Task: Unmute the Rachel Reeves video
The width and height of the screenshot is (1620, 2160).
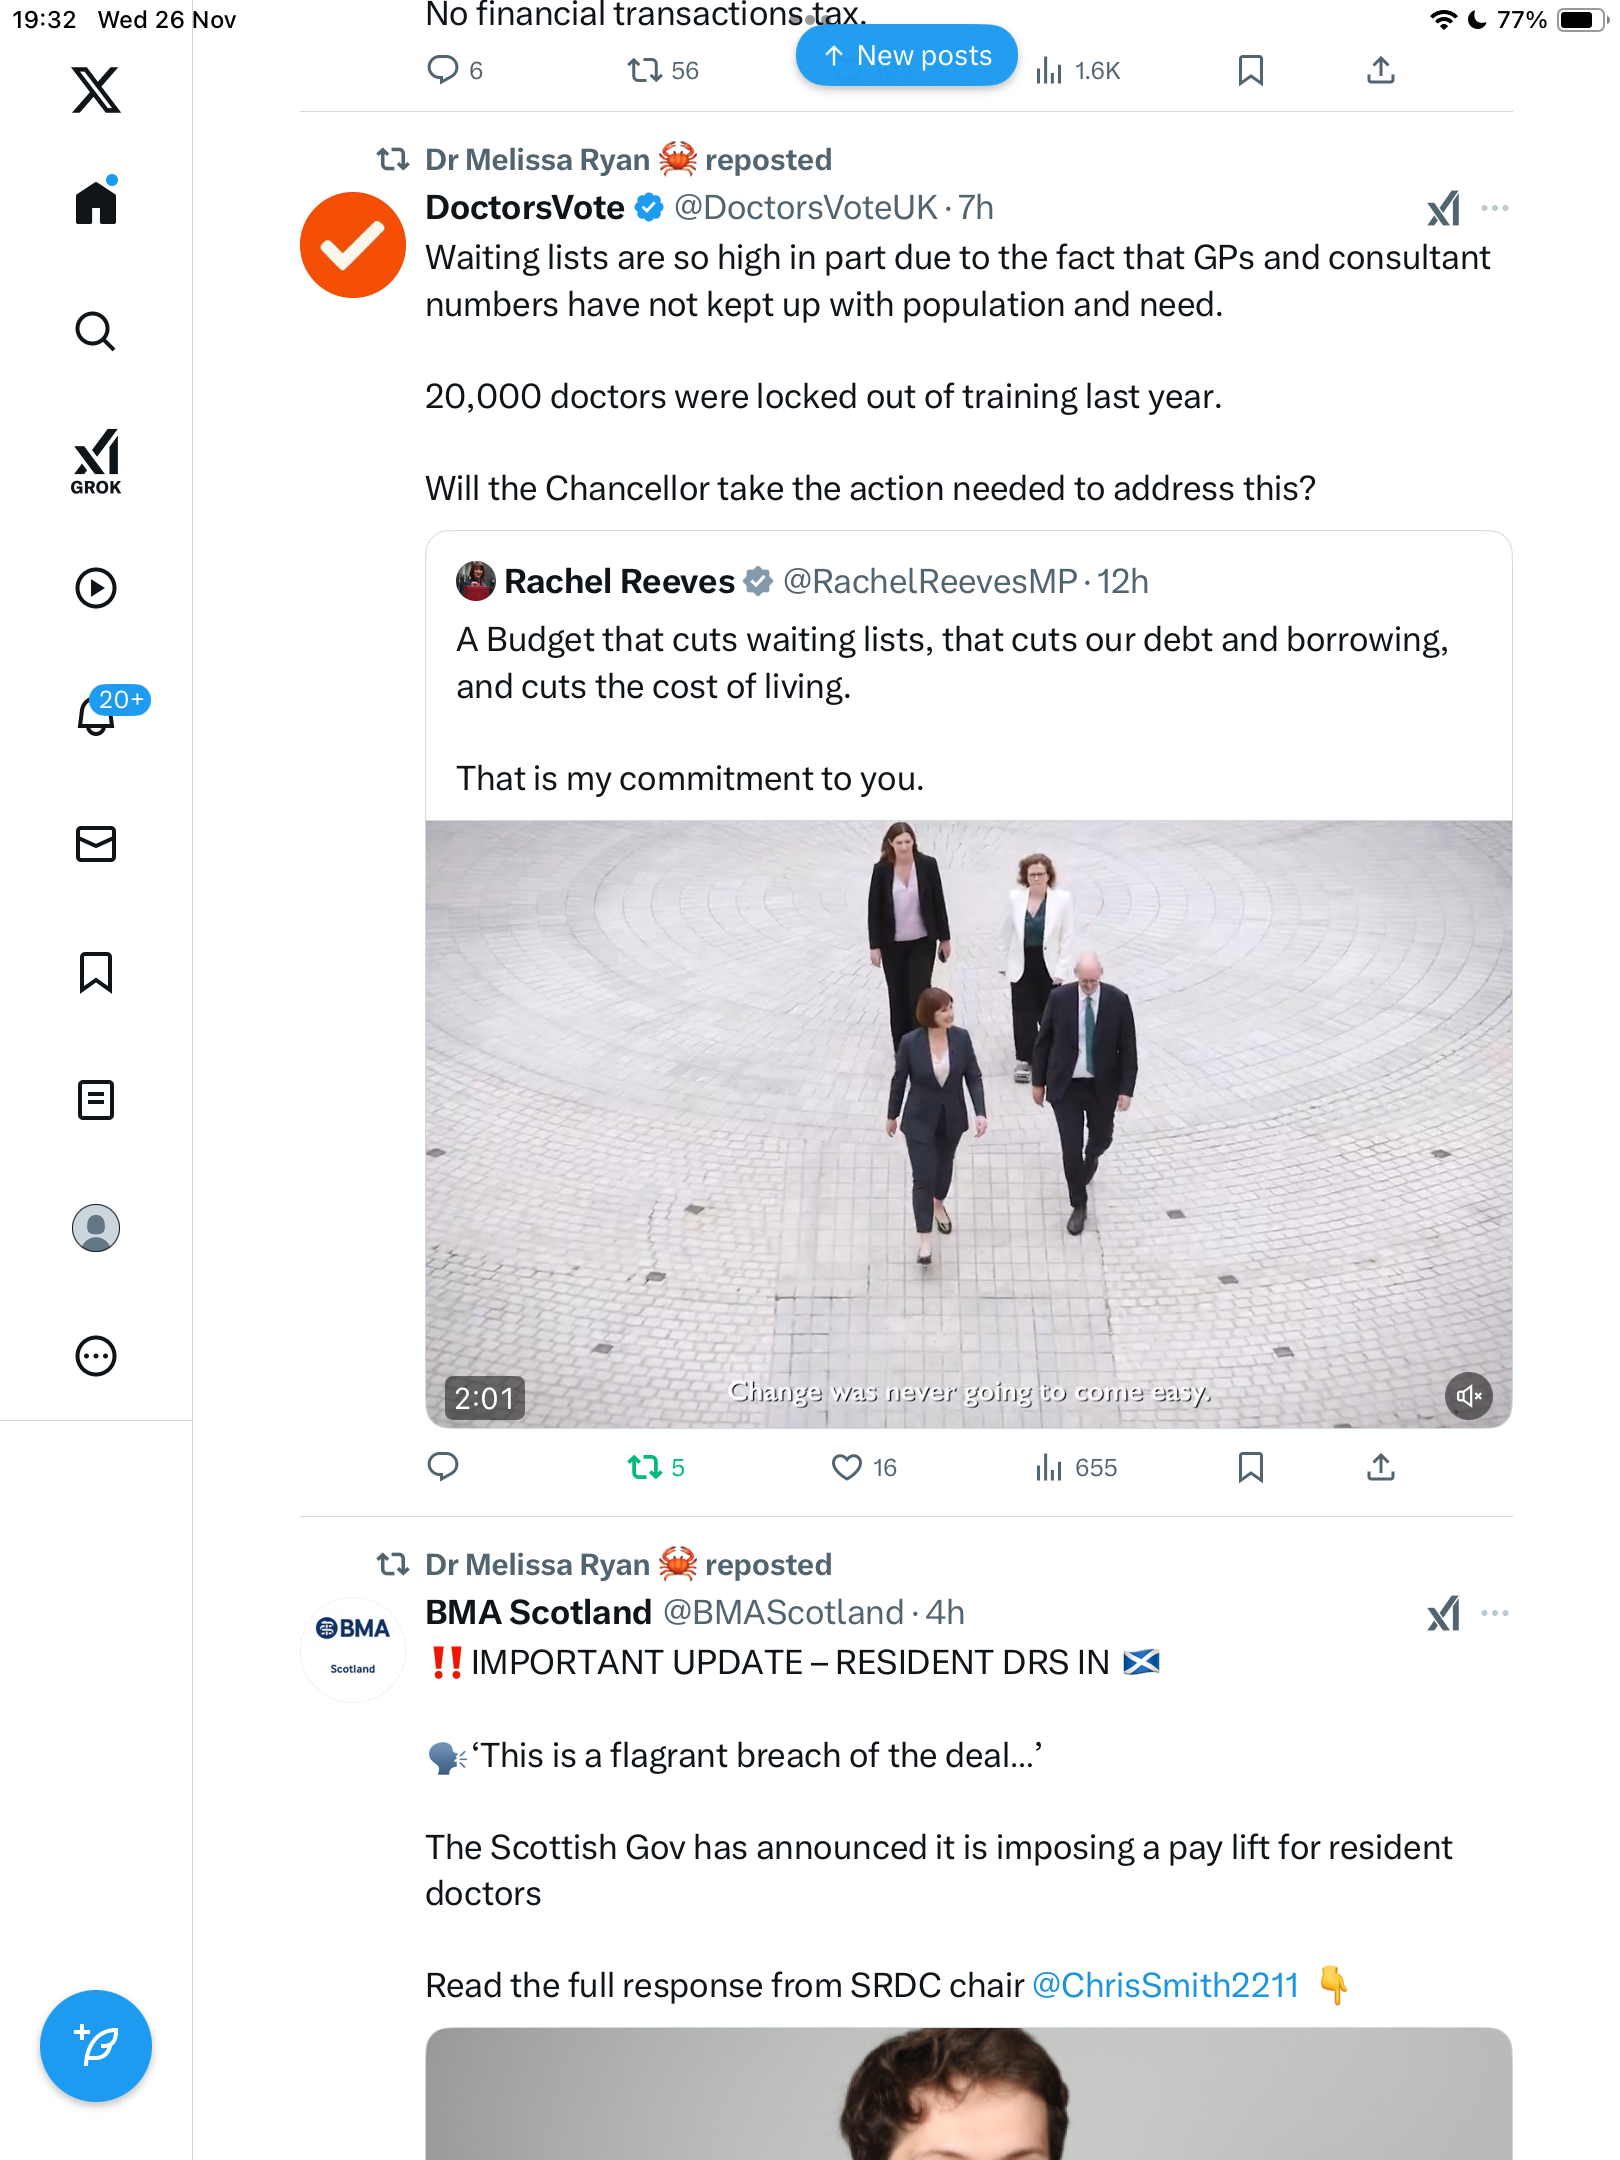Action: pyautogui.click(x=1468, y=1396)
